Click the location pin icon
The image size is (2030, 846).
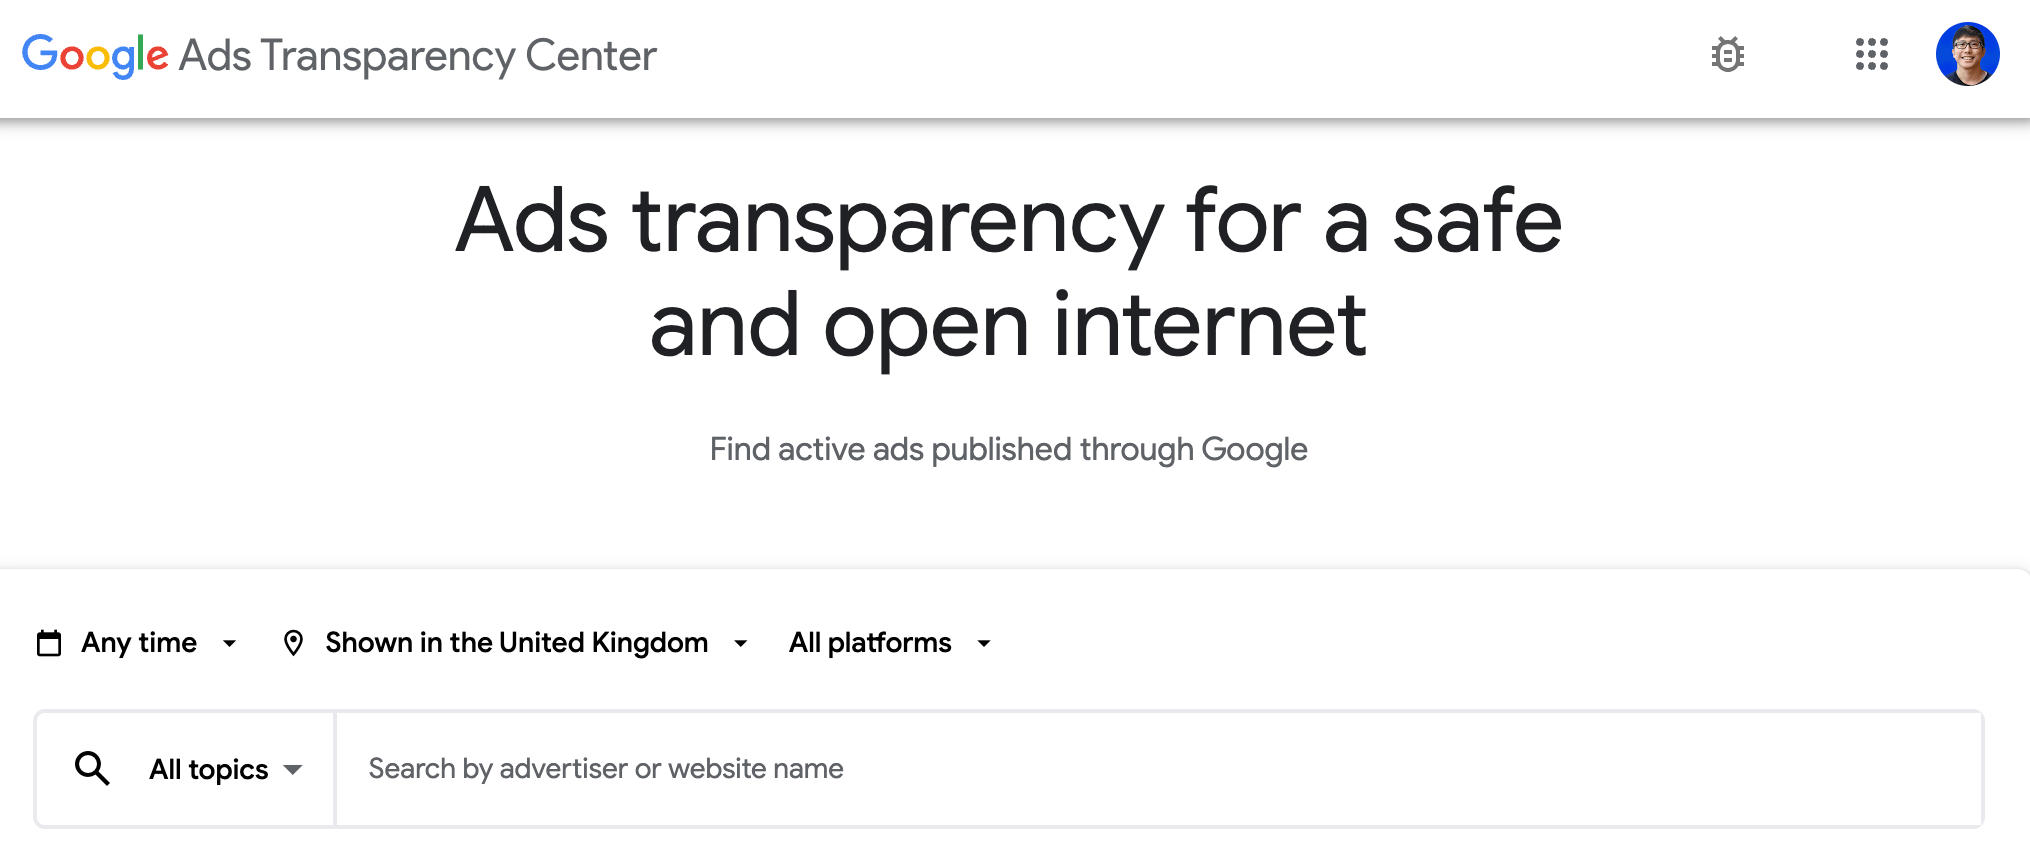(x=293, y=643)
